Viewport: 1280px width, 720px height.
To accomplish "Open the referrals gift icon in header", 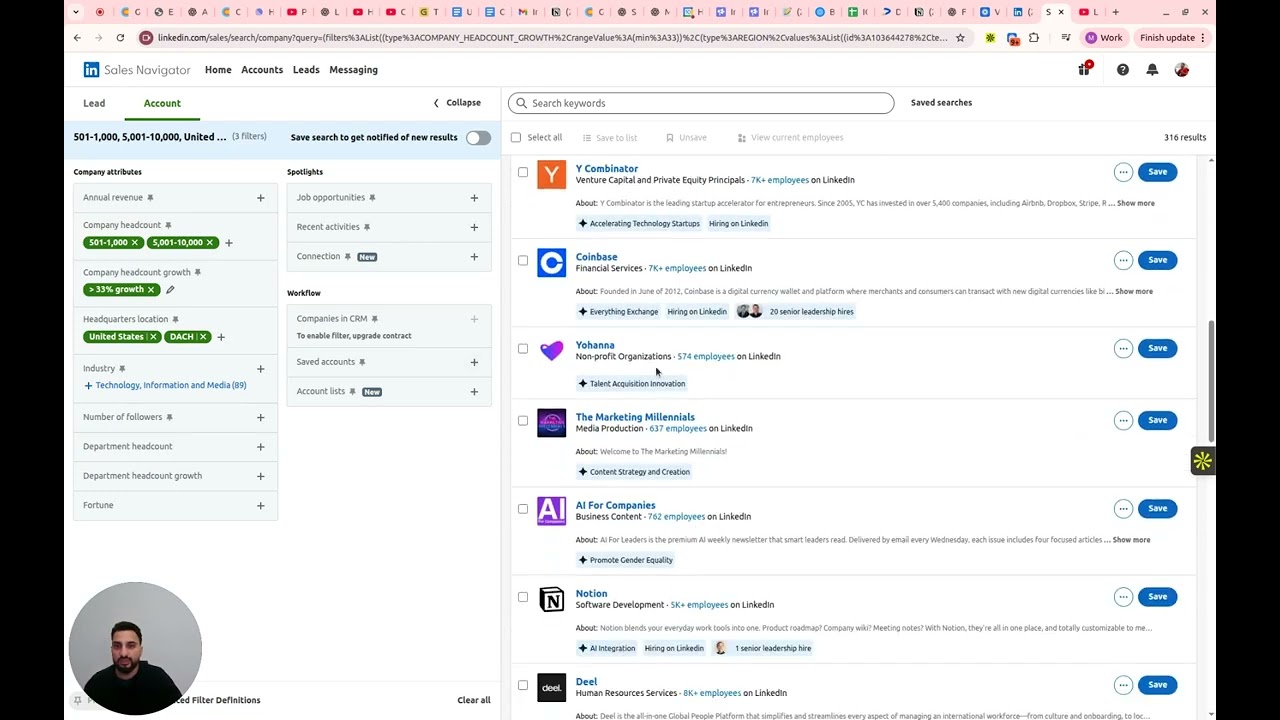I will click(1085, 69).
